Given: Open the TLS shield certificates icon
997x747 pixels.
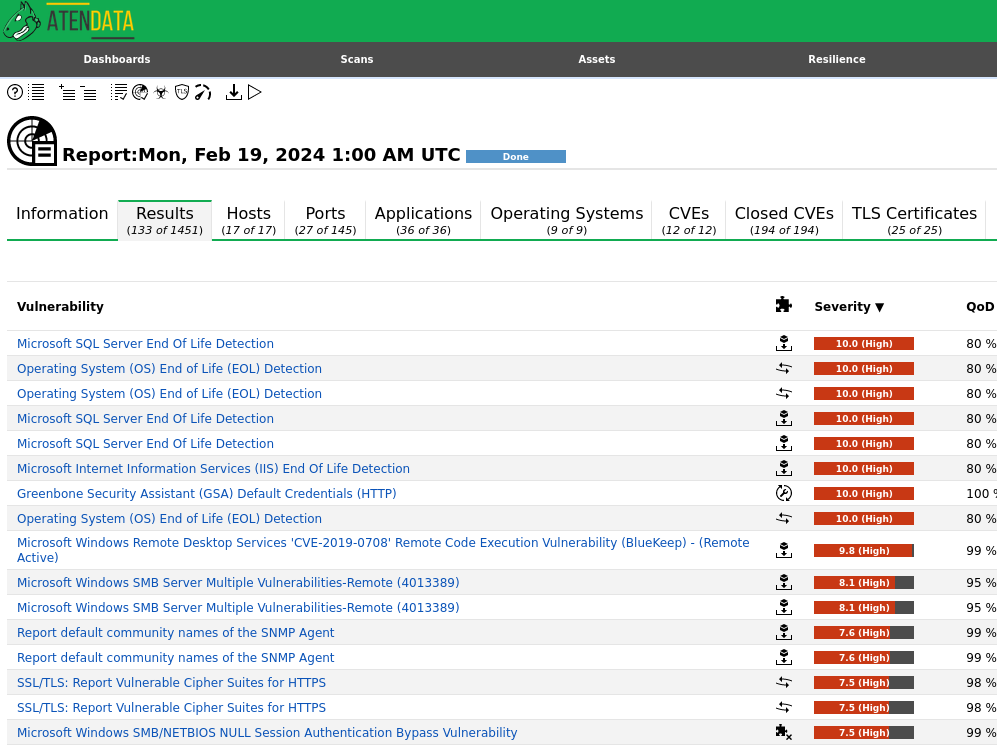Looking at the screenshot, I should [x=181, y=92].
